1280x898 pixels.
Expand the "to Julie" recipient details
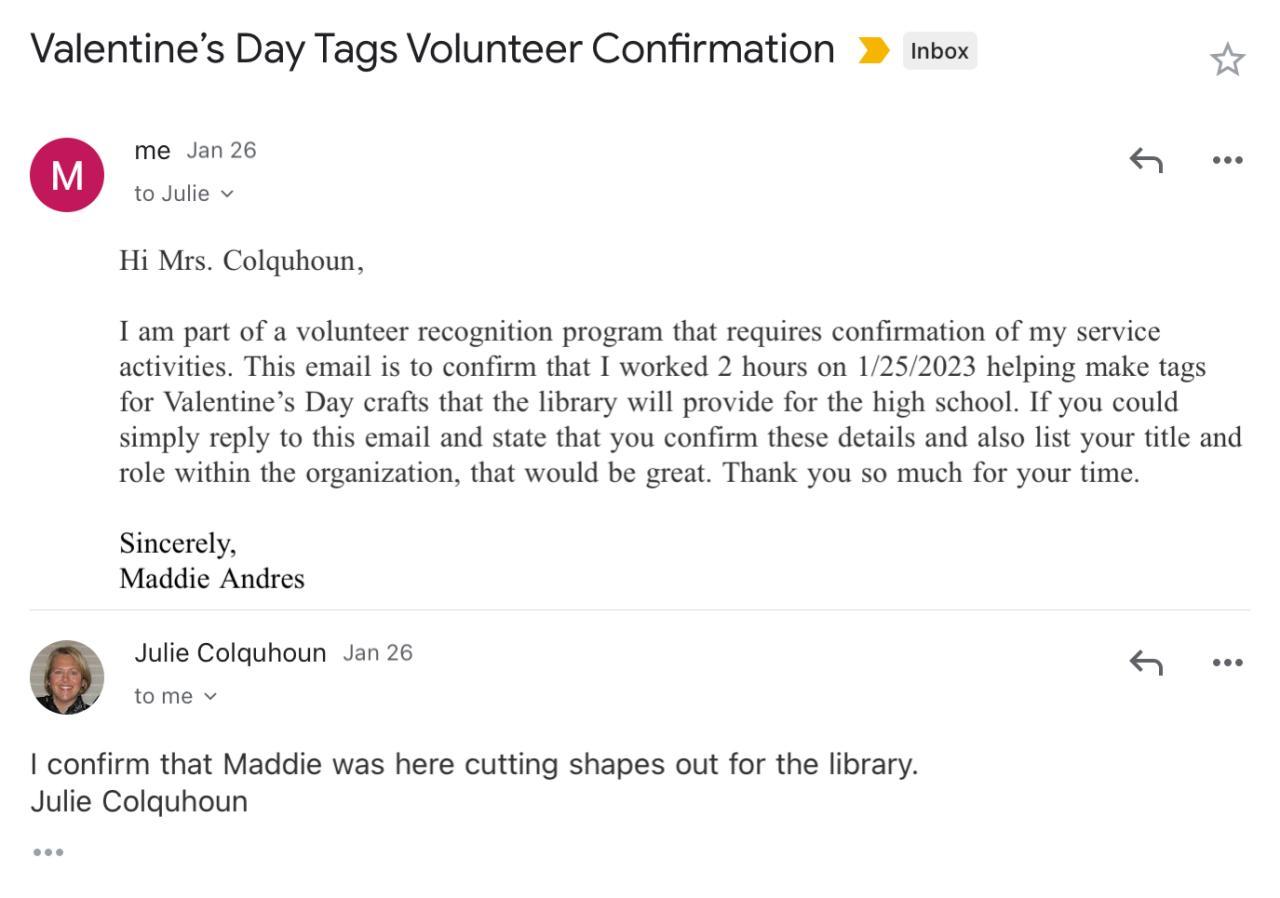[x=184, y=194]
